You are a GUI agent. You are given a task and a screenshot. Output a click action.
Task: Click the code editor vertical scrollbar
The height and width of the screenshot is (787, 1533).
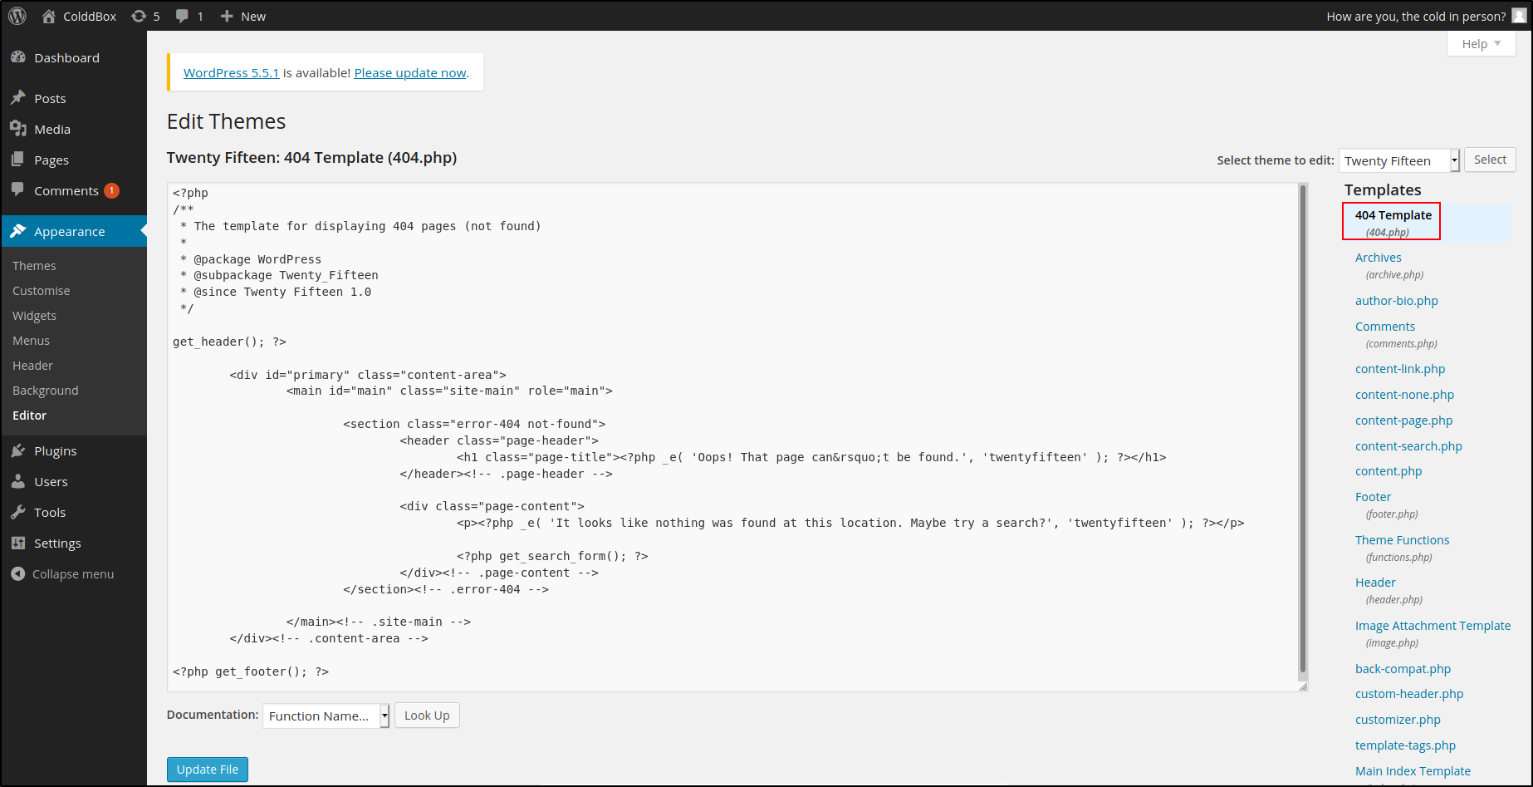(1302, 428)
